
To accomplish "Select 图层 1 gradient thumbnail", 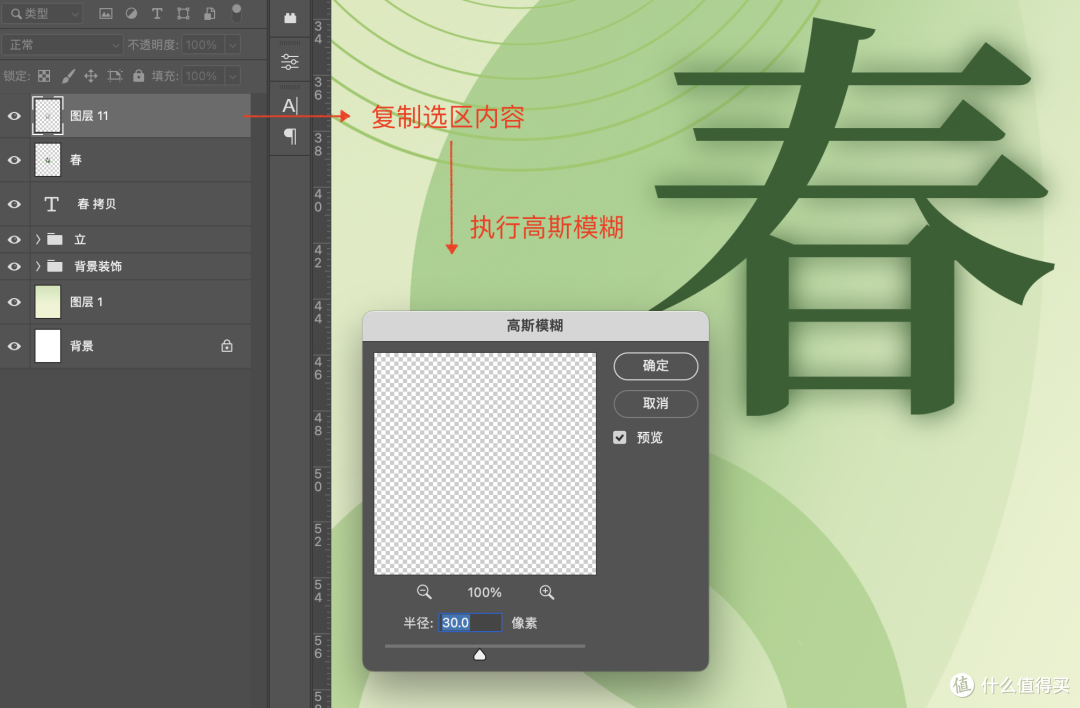I will point(48,302).
